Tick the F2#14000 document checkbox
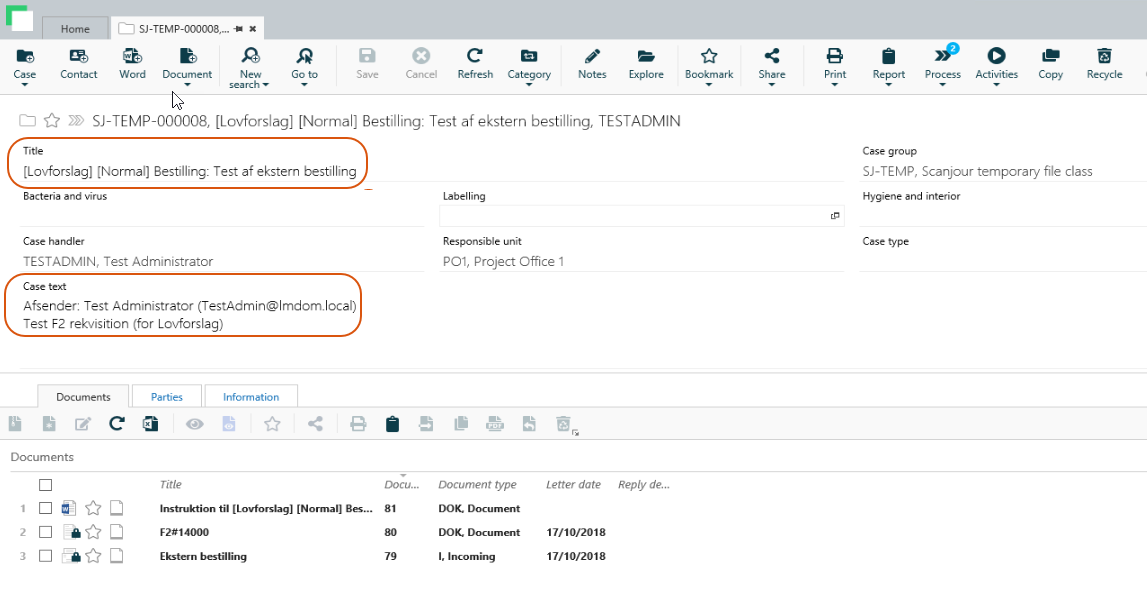This screenshot has width=1147, height=604. (x=45, y=532)
